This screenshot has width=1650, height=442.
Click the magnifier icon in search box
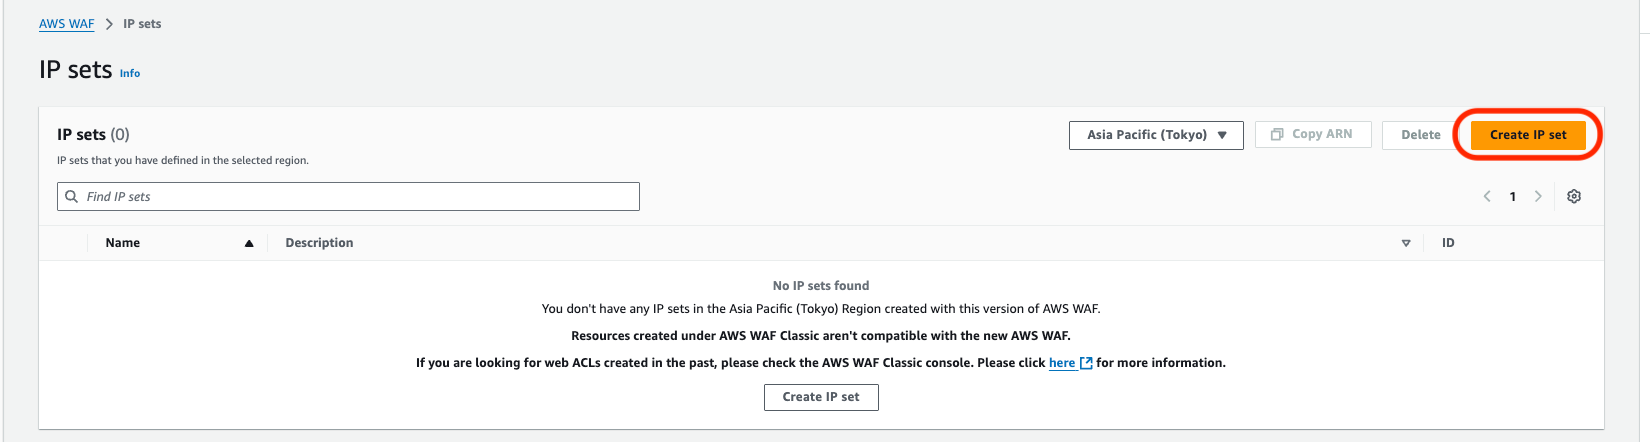coord(72,197)
